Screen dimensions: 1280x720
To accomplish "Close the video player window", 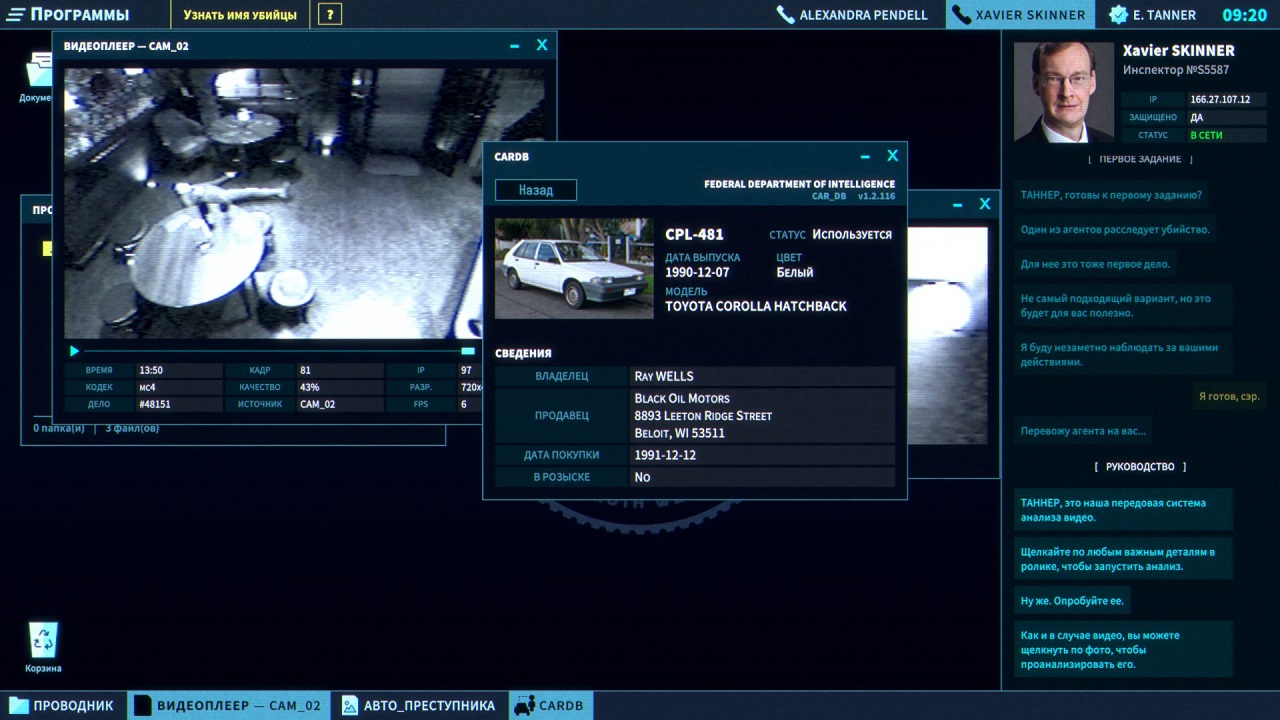I will [542, 45].
